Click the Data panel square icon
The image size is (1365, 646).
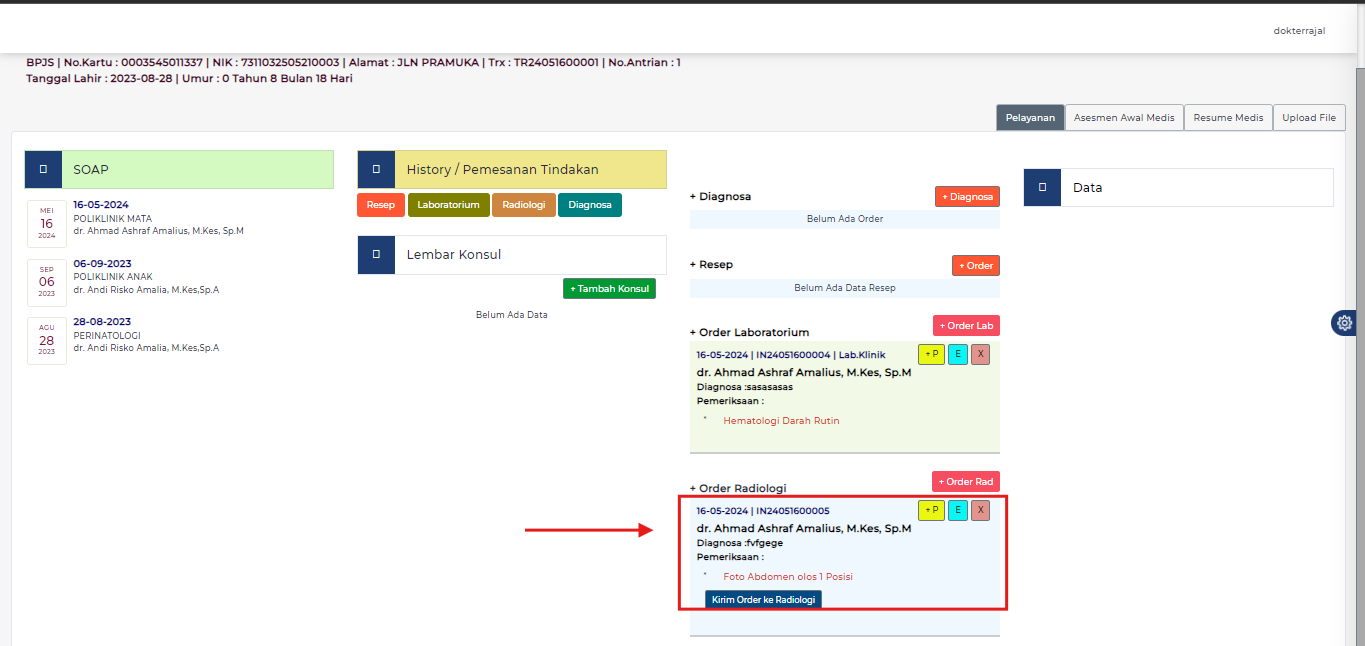tap(1042, 187)
